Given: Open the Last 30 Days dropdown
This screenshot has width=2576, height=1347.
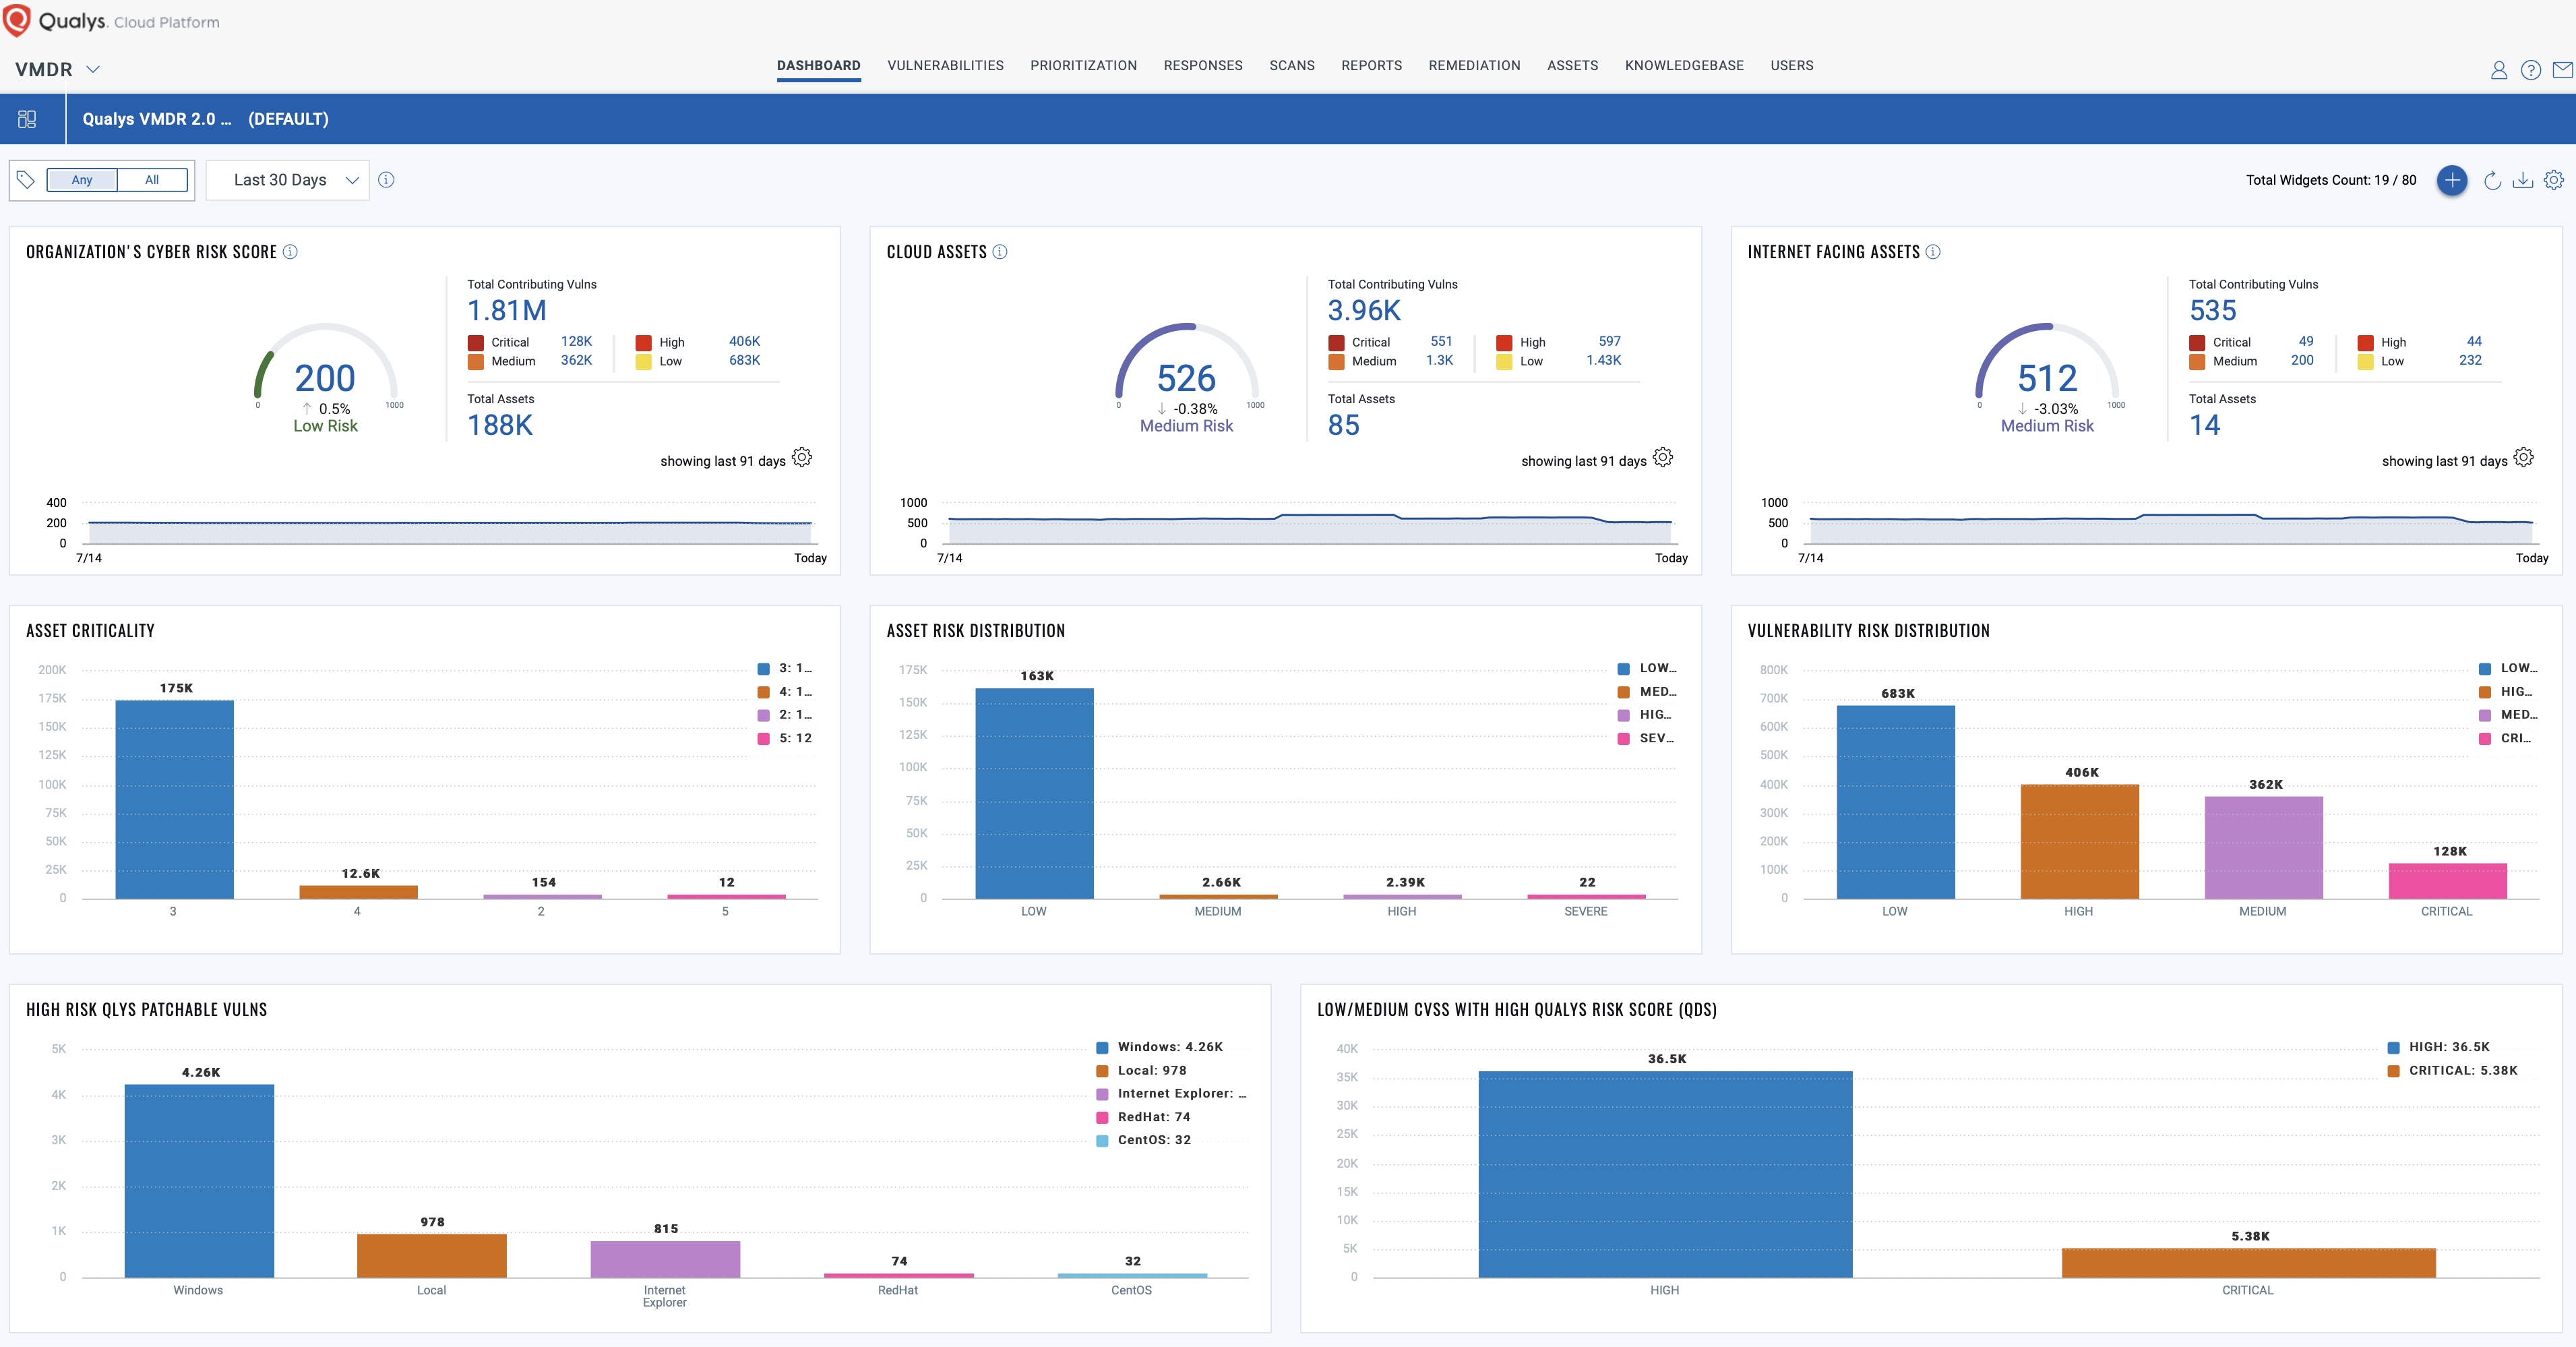Looking at the screenshot, I should [288, 180].
